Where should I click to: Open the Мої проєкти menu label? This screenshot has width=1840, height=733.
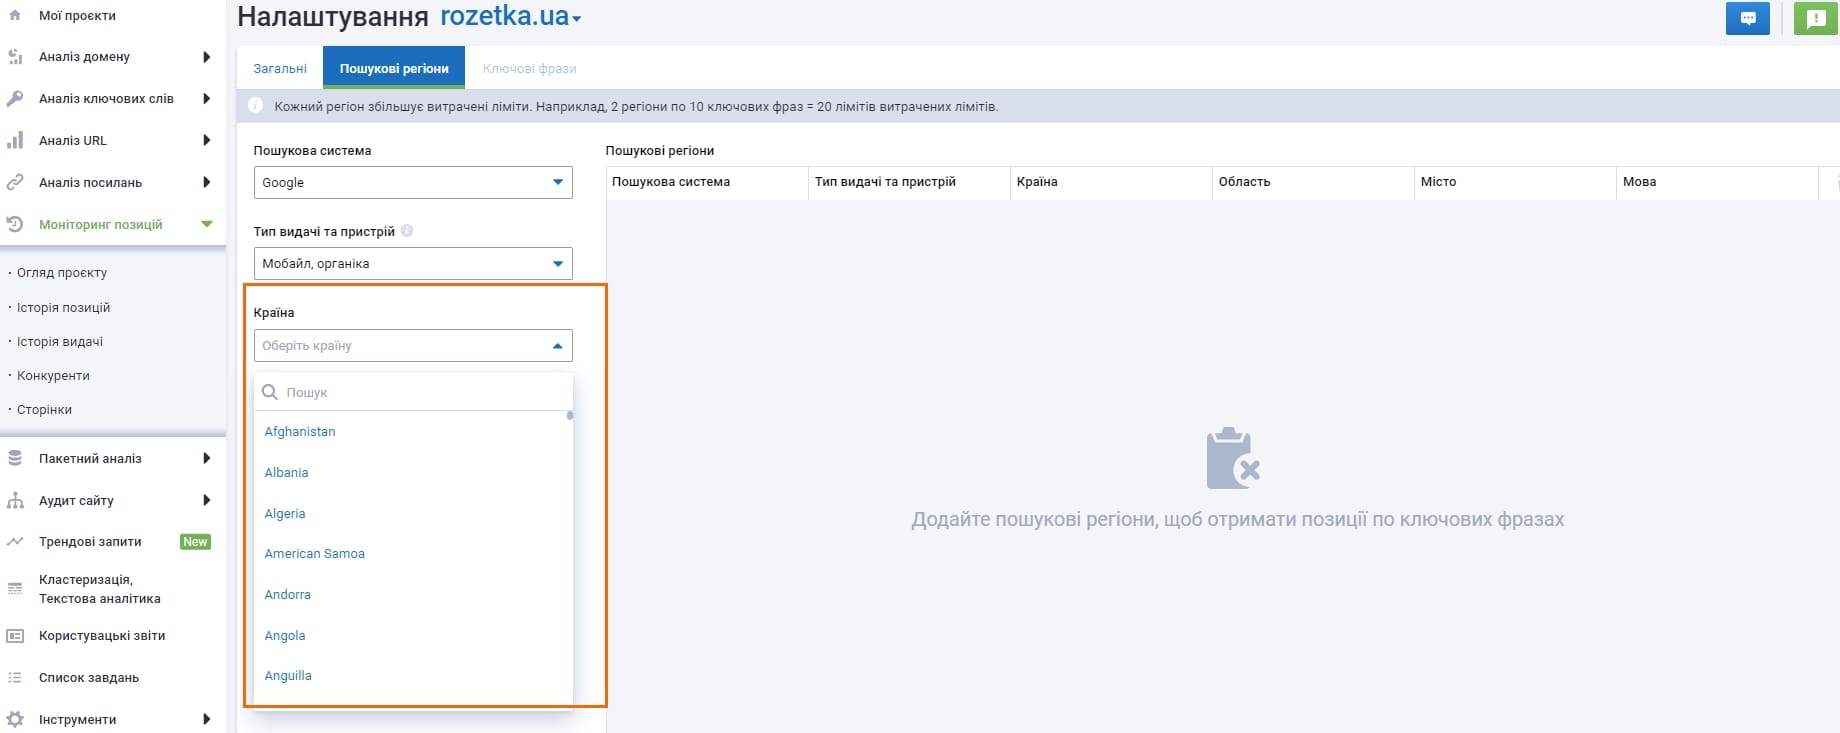[77, 16]
